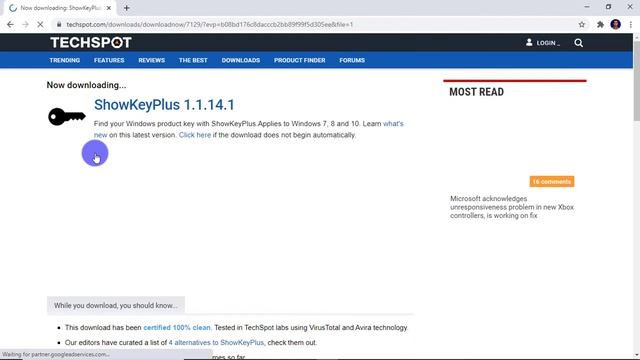640x360 pixels.
Task: Open the PRODUCT FINDER menu item
Action: point(300,60)
